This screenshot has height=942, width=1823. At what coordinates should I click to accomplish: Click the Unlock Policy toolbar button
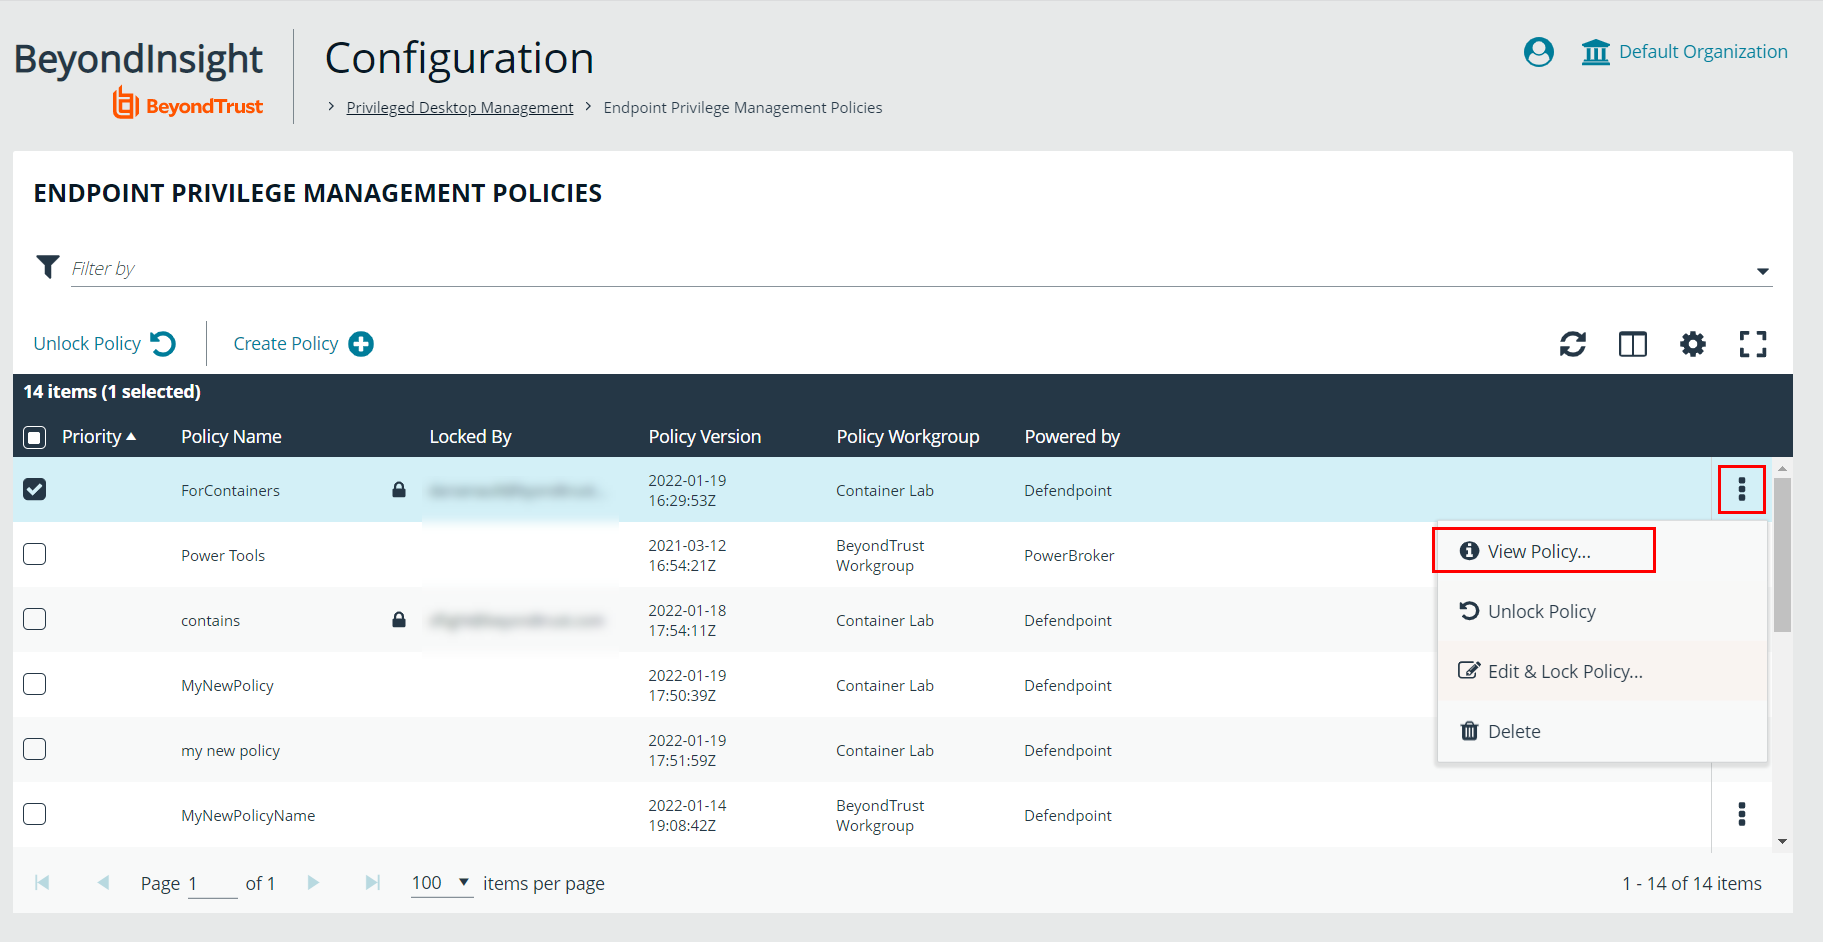105,344
